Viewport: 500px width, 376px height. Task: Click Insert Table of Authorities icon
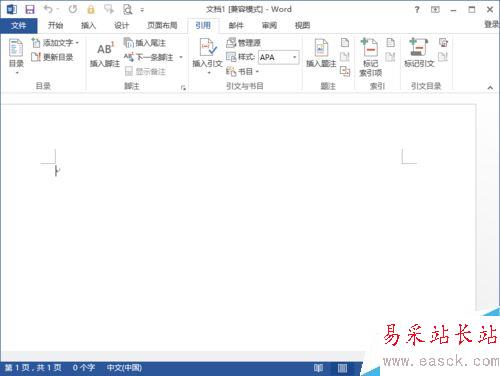coord(443,43)
